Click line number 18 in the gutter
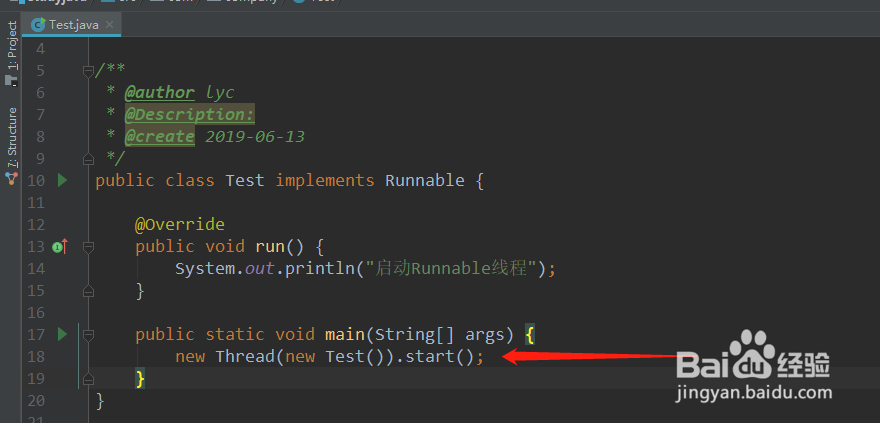The image size is (880, 423). point(35,357)
